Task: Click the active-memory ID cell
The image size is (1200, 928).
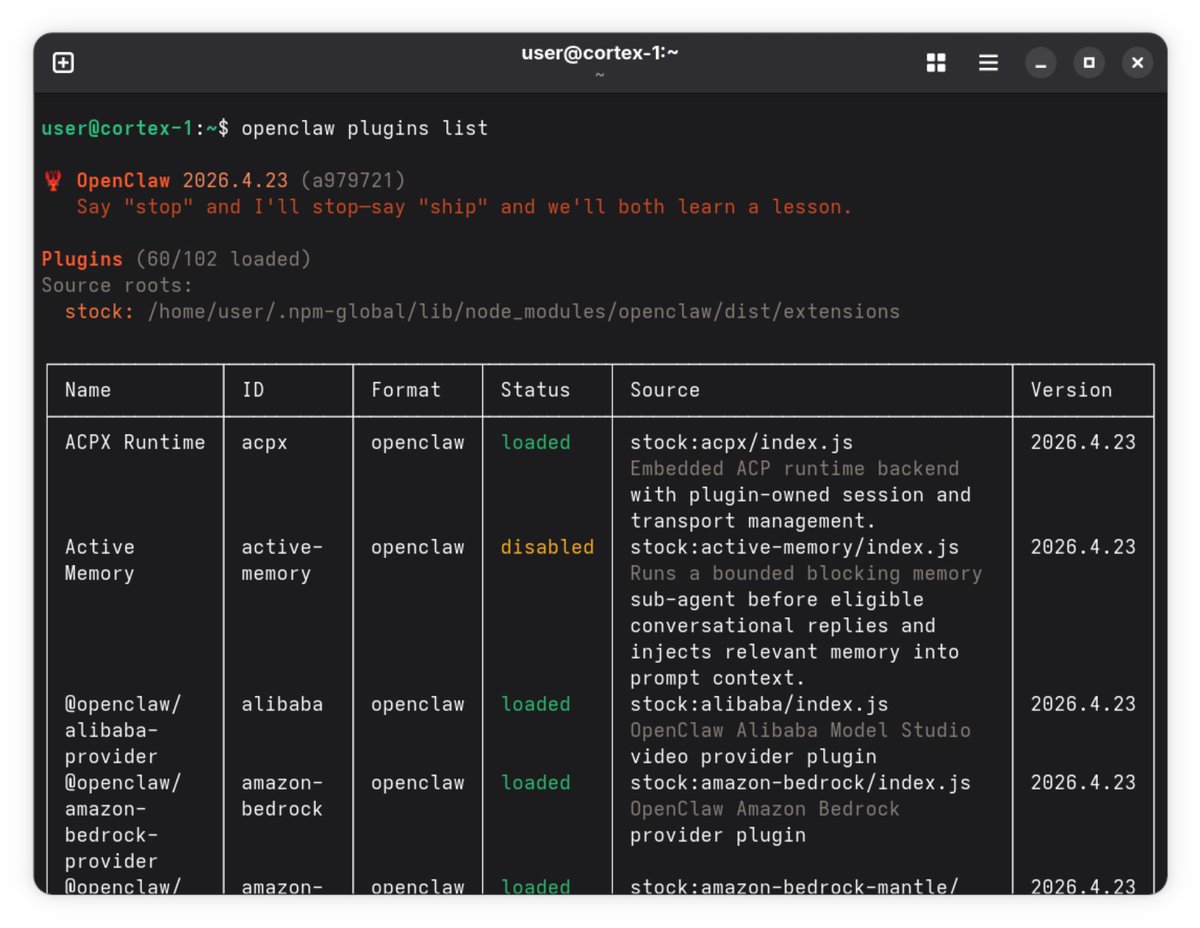Action: pyautogui.click(x=282, y=560)
